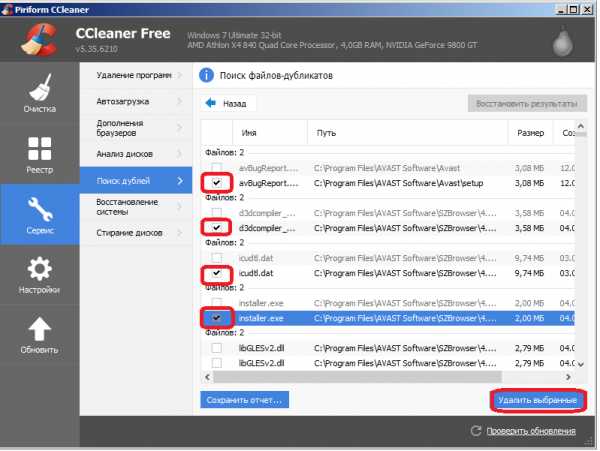This screenshot has width=600, height=451.
Task: Click Восстановить результаты button
Action: pyautogui.click(x=527, y=103)
